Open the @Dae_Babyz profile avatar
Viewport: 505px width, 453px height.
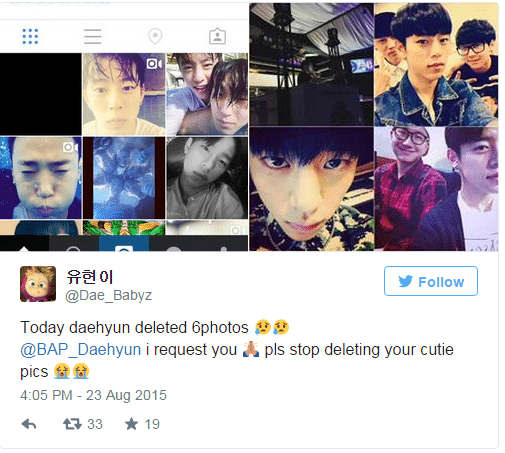click(x=38, y=284)
